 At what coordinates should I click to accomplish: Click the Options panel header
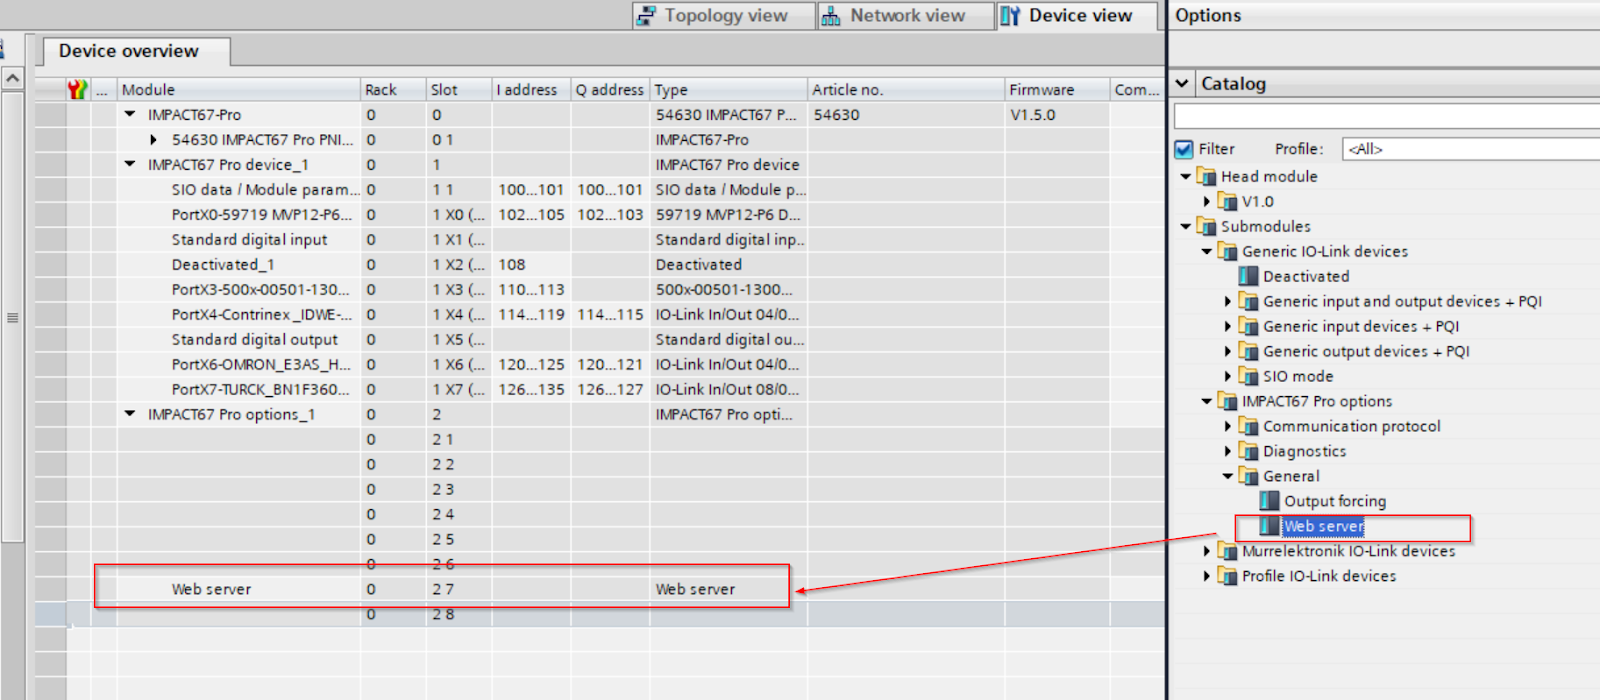click(1385, 16)
